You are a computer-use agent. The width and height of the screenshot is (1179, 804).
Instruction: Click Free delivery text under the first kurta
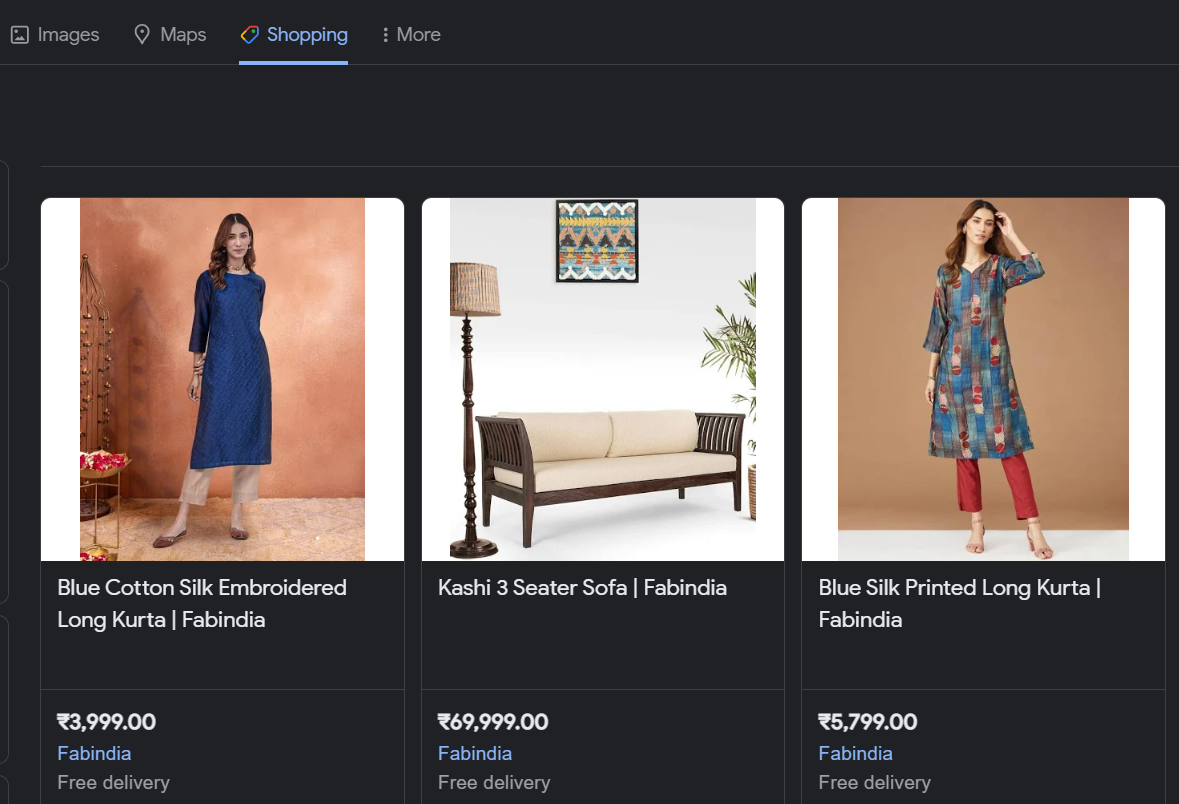[113, 782]
